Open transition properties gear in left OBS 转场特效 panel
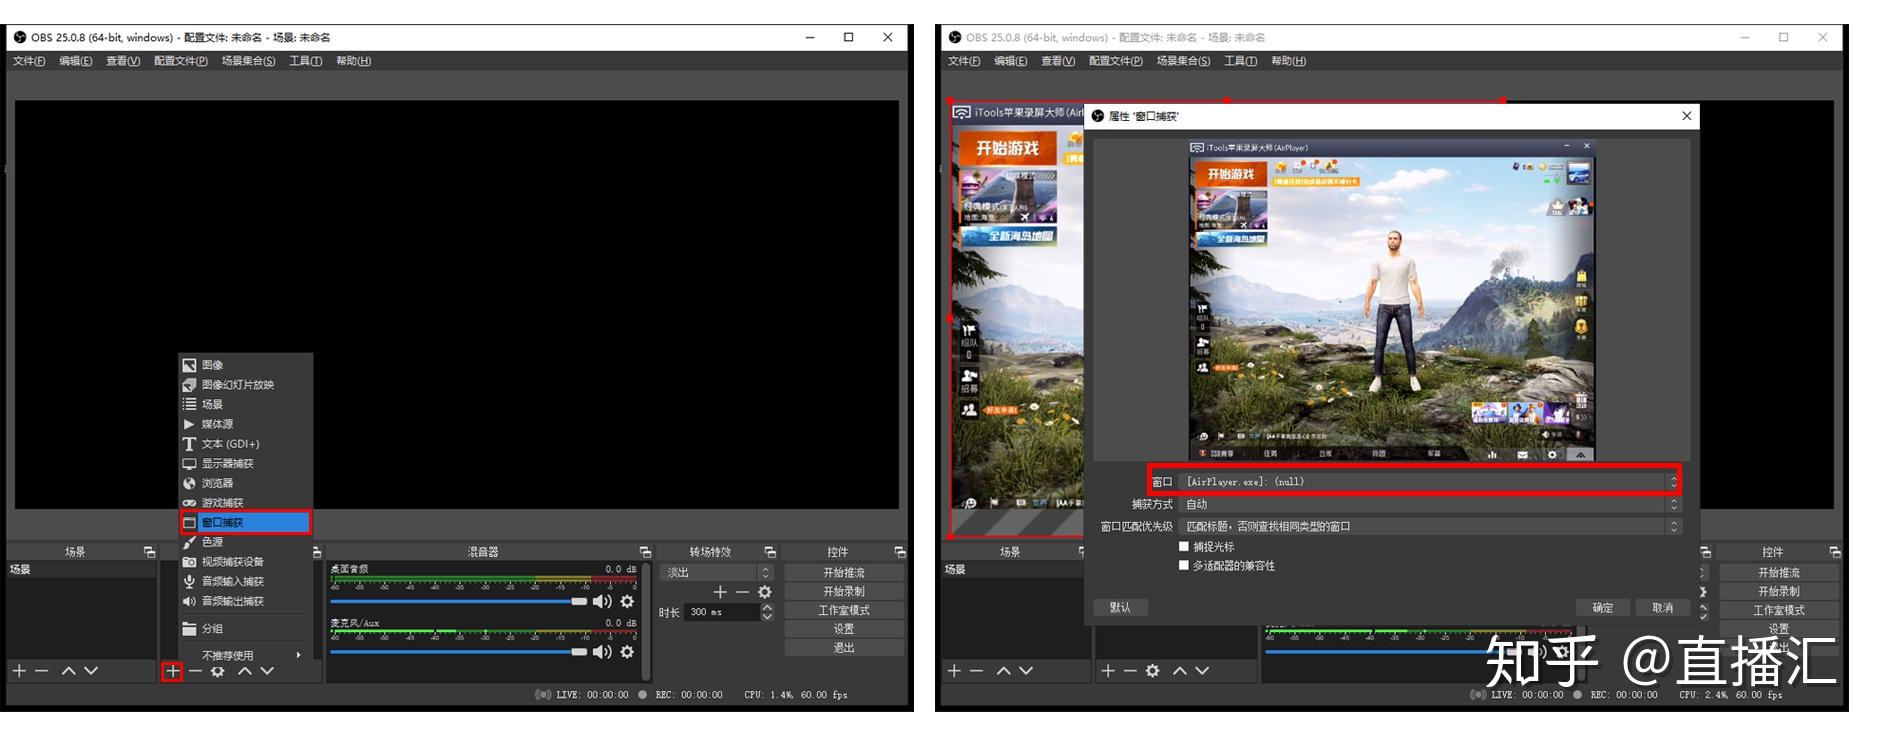Screen dimensions: 1889x742 click(x=765, y=592)
